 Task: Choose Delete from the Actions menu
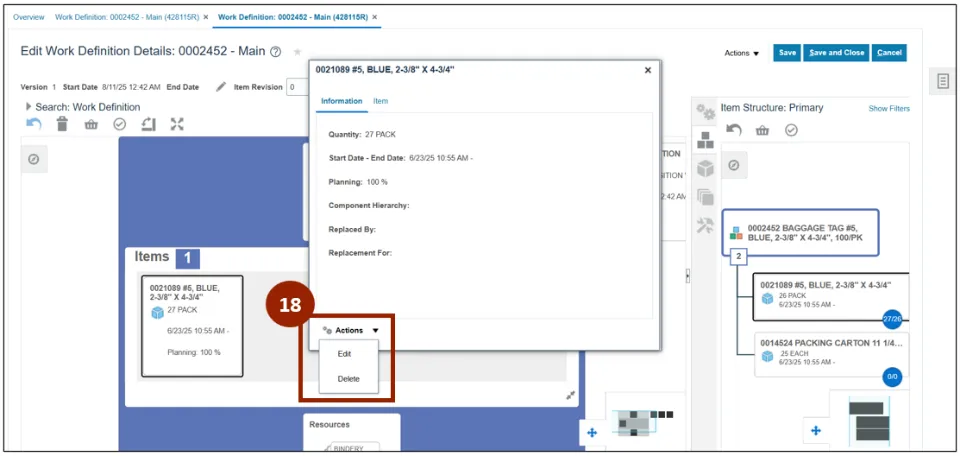pos(348,379)
